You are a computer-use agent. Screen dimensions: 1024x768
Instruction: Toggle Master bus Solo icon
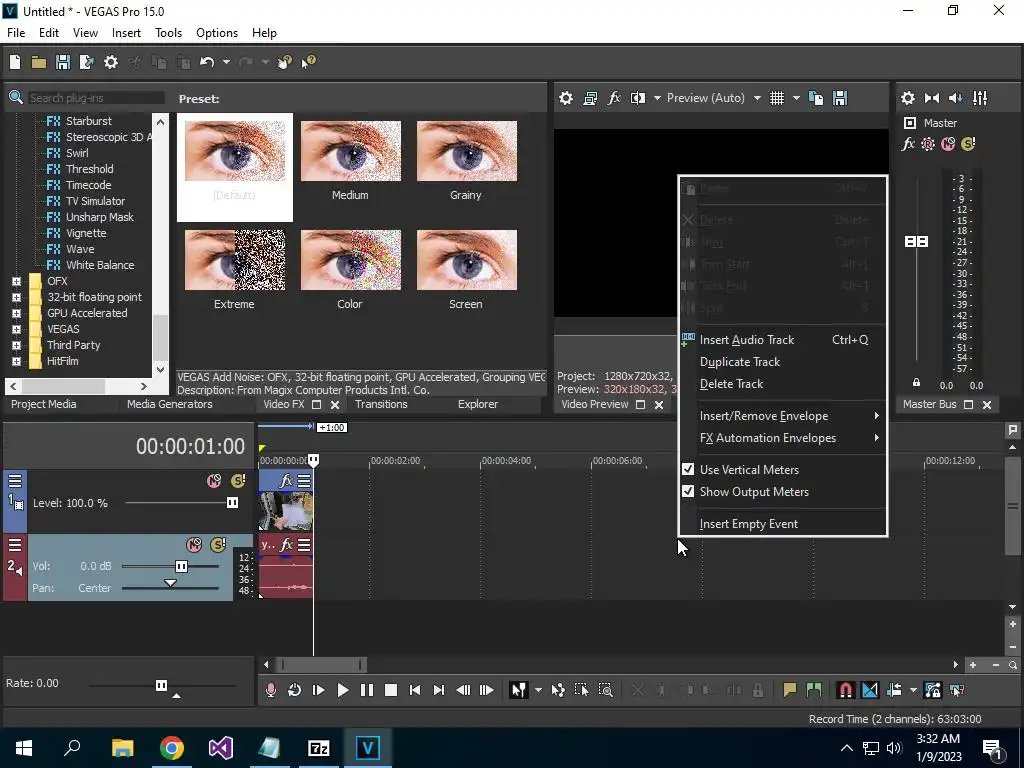tap(968, 144)
